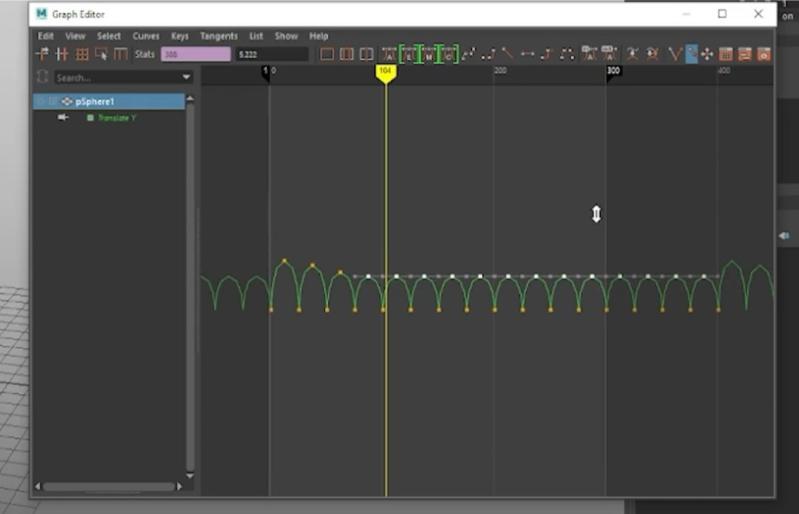Apply Plateau tangents
The width and height of the screenshot is (799, 514).
pyautogui.click(x=567, y=54)
